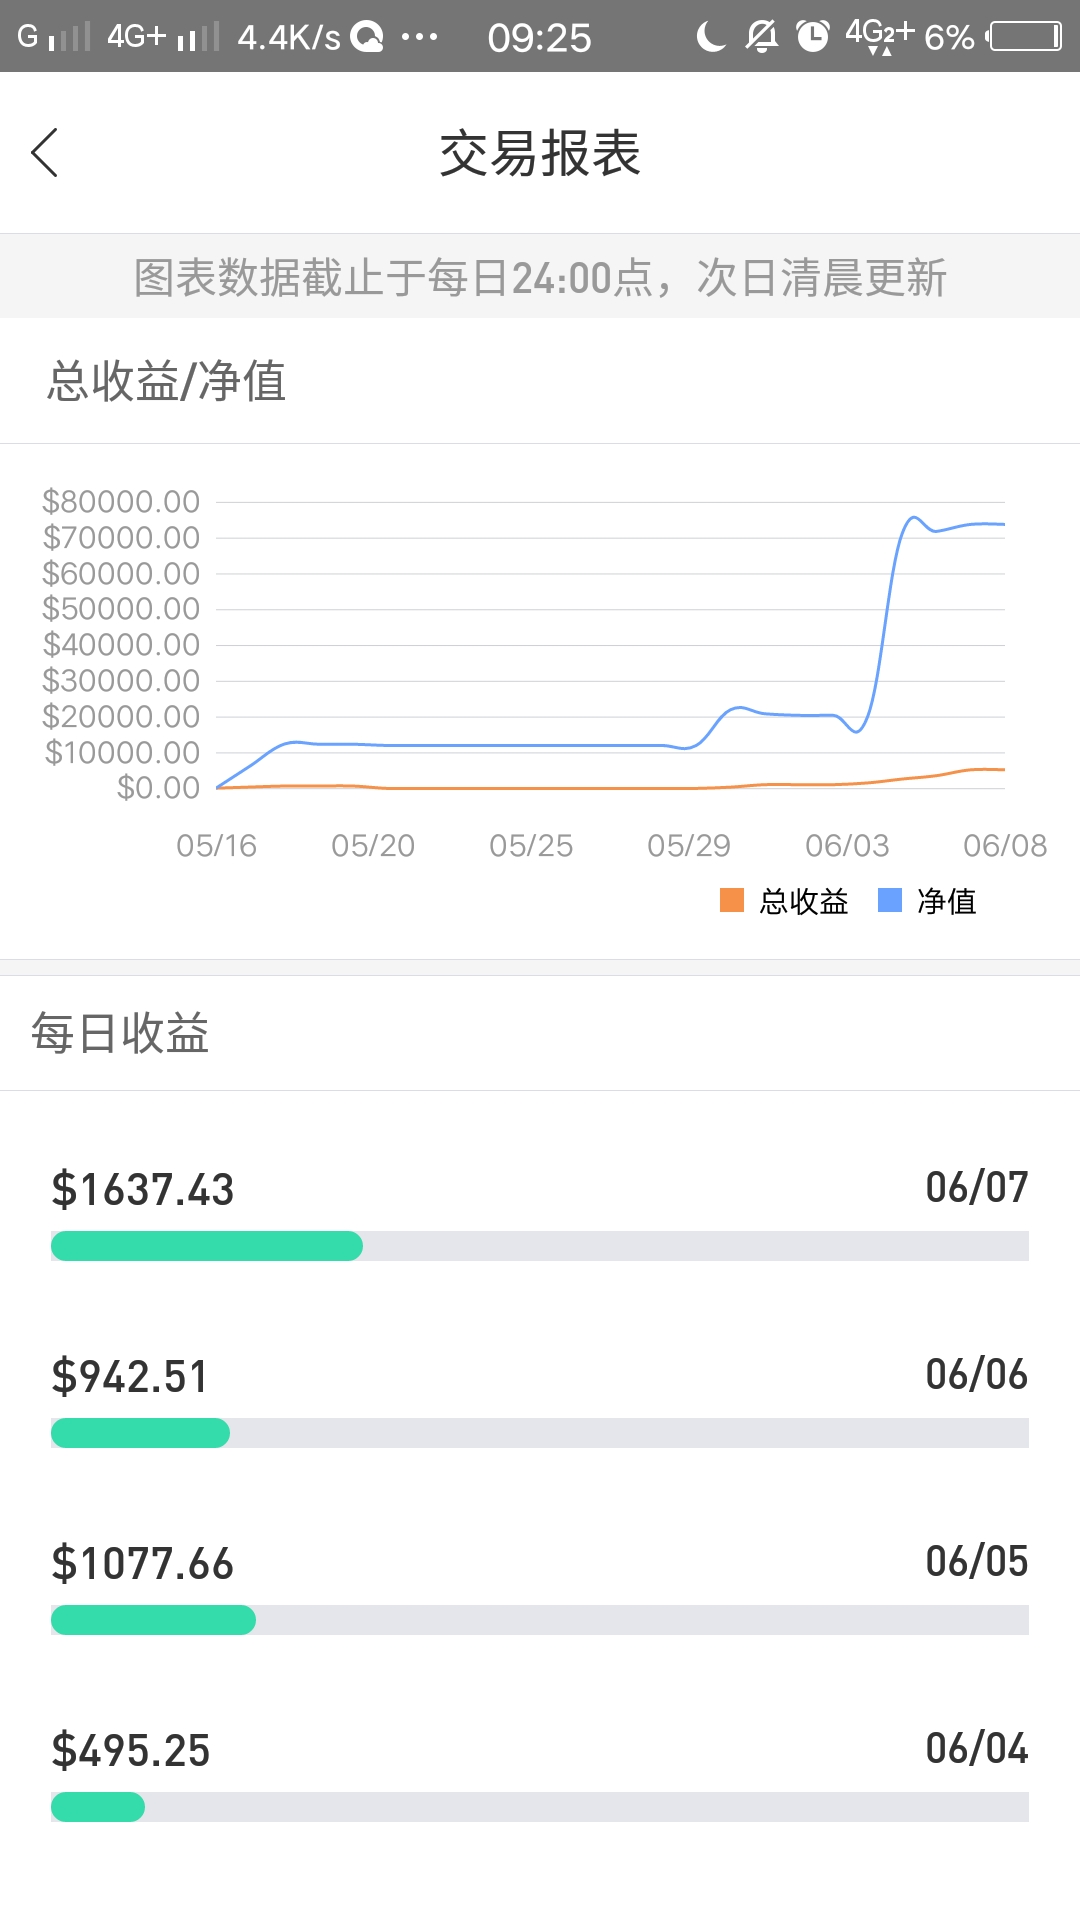Tap the three-dots notification icon
The width and height of the screenshot is (1080, 1920).
pos(419,37)
